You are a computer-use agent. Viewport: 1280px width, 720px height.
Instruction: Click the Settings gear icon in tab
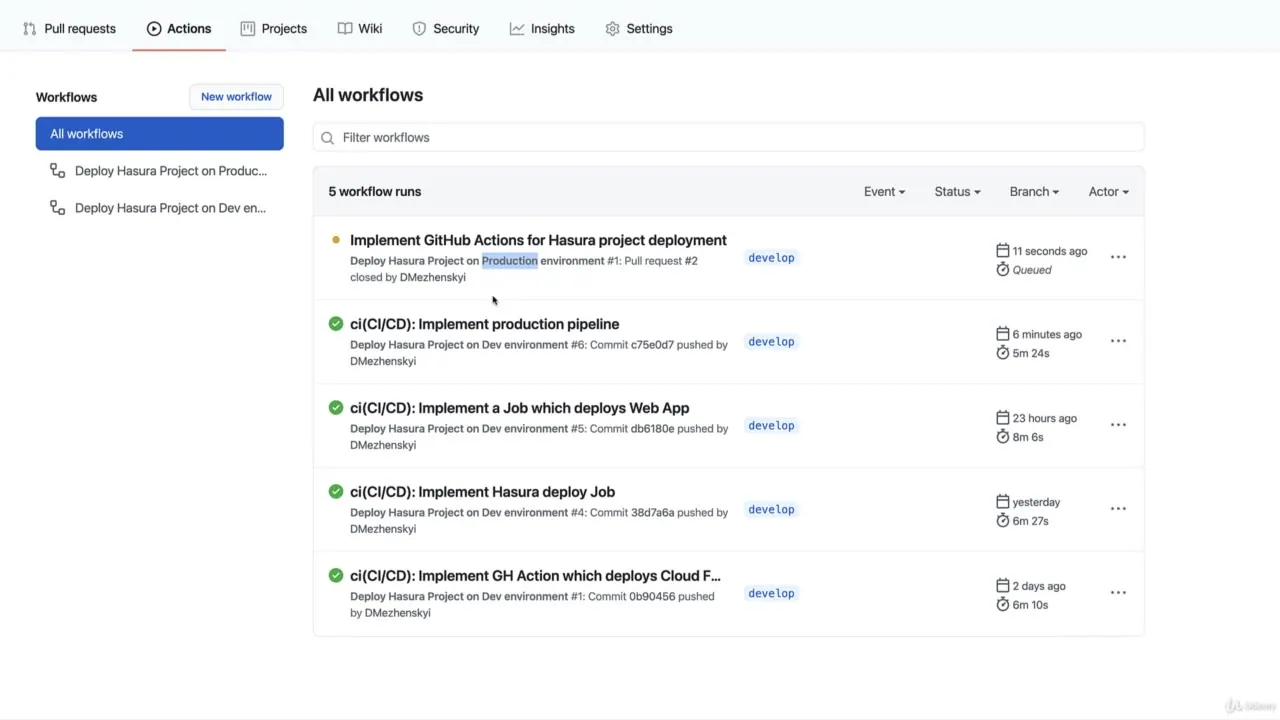613,29
